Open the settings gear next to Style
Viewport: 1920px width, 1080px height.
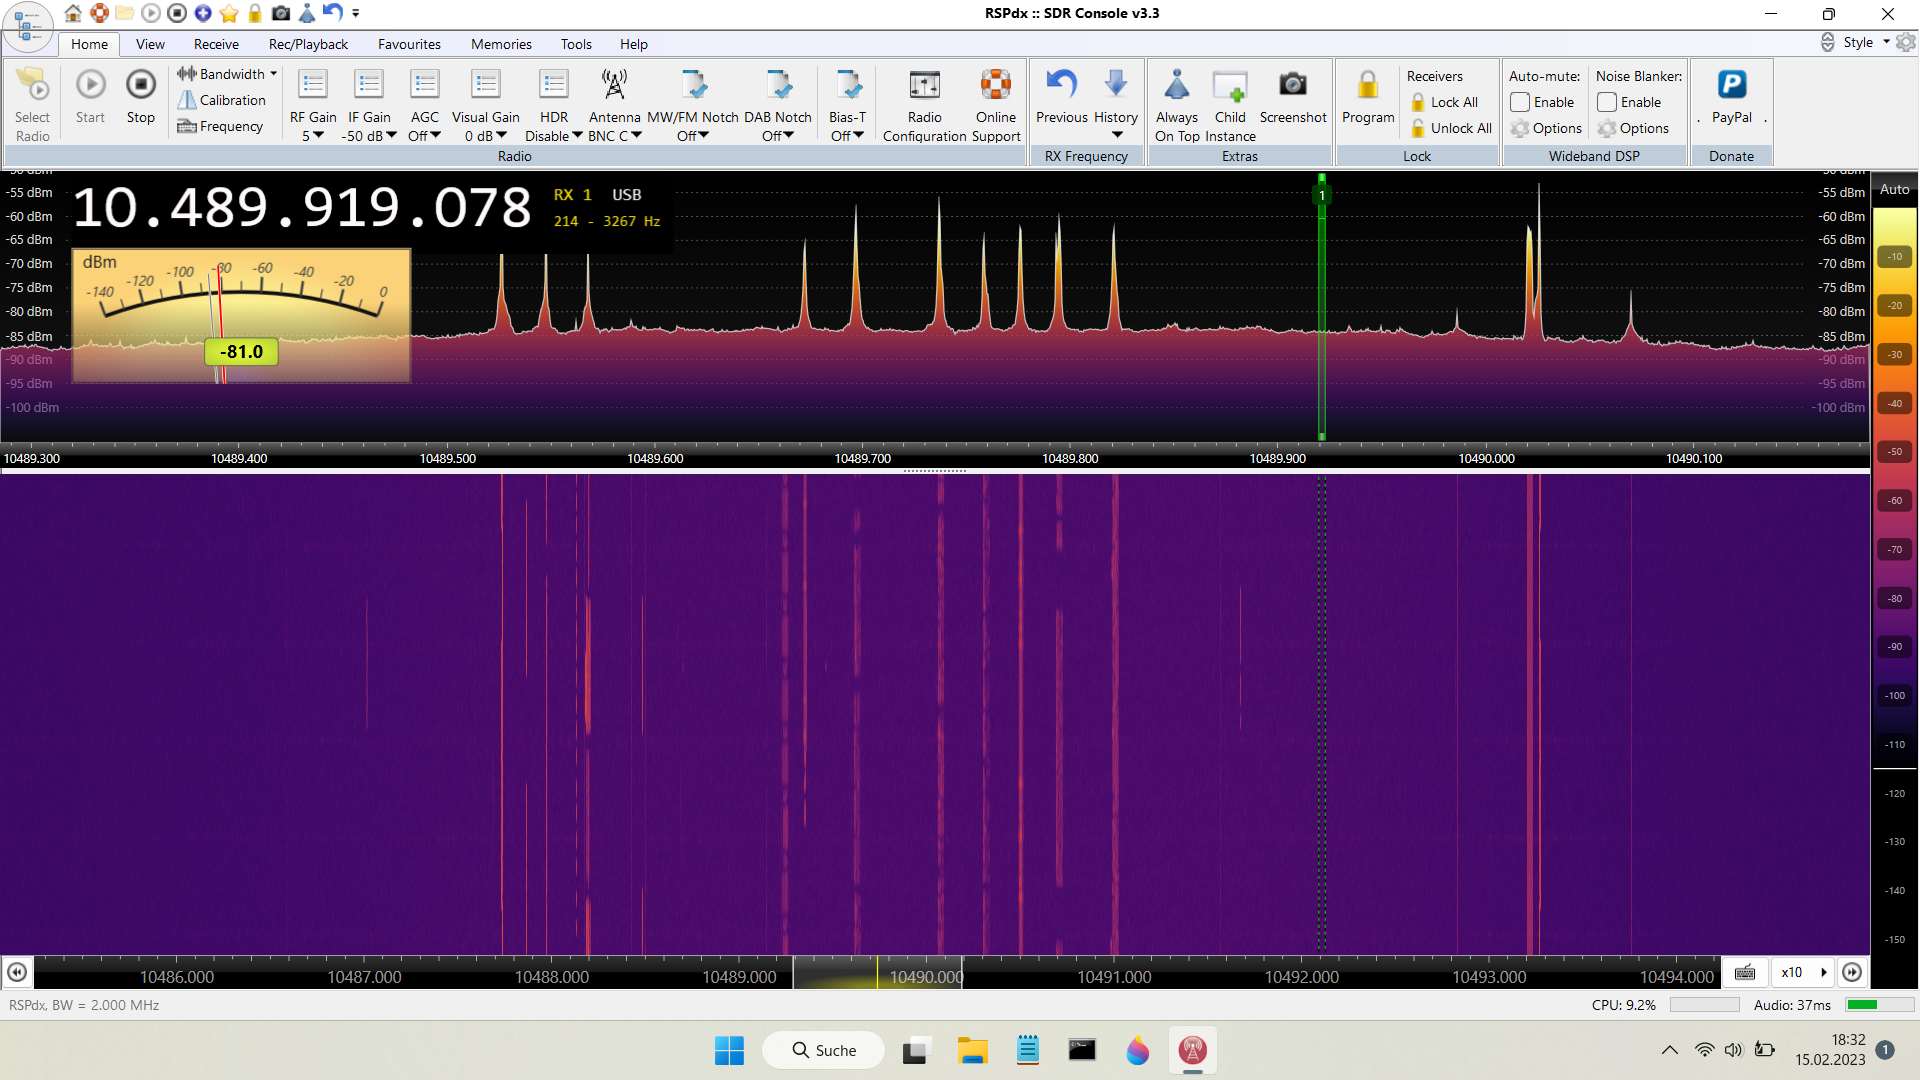1906,42
